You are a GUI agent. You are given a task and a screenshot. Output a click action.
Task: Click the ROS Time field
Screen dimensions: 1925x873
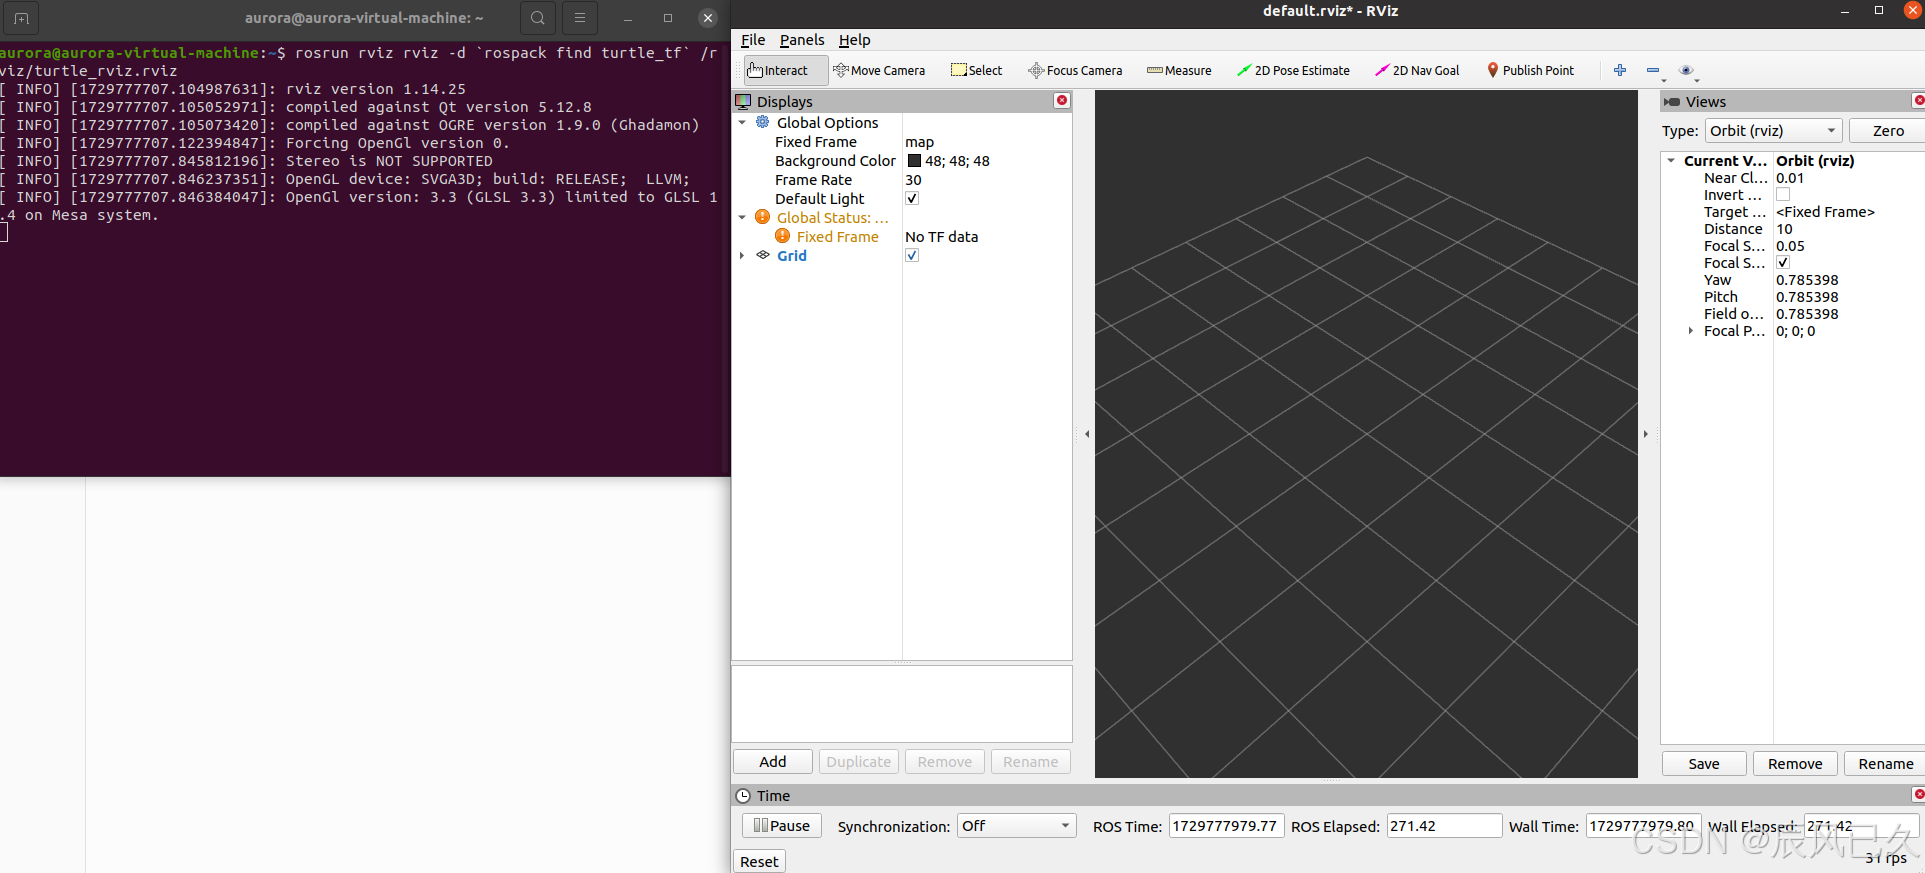(x=1226, y=826)
